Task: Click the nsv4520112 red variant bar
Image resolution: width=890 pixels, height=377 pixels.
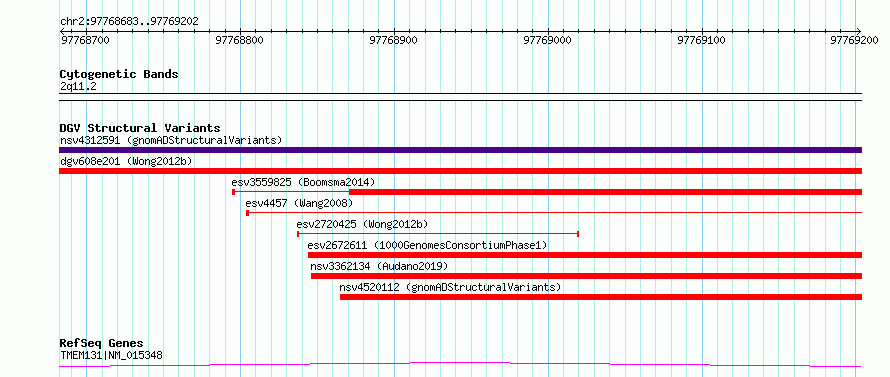Action: pyautogui.click(x=601, y=297)
